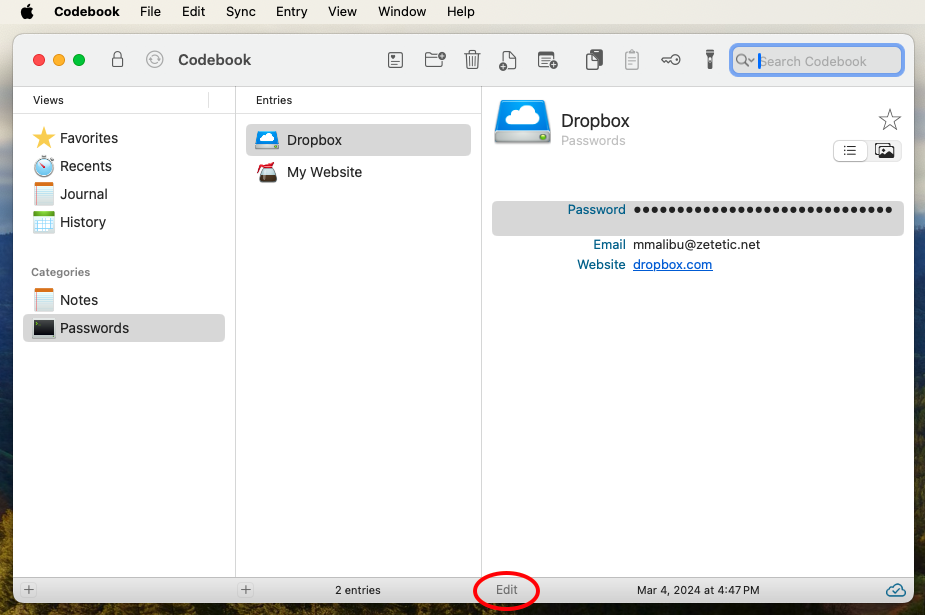
Task: Add category with bottom-left plus button
Action: click(x=29, y=590)
